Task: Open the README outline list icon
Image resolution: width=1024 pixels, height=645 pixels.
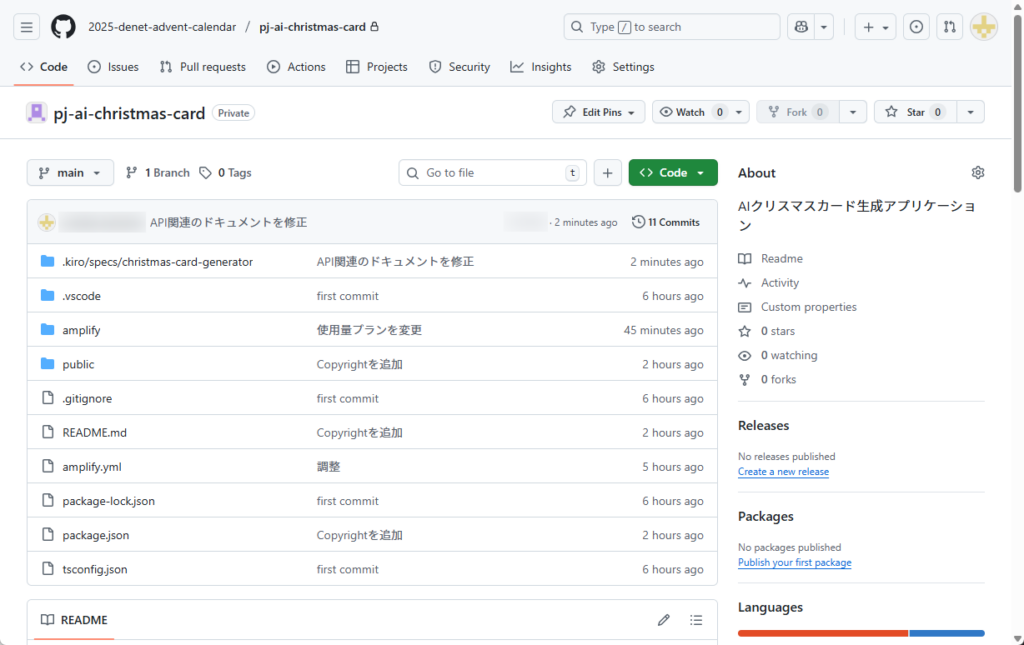Action: 696,620
